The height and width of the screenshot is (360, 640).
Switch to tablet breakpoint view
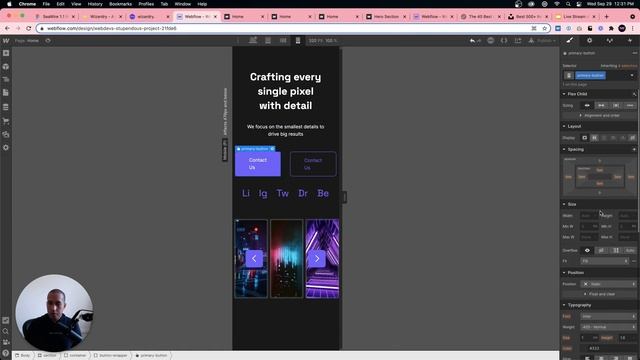click(x=268, y=40)
